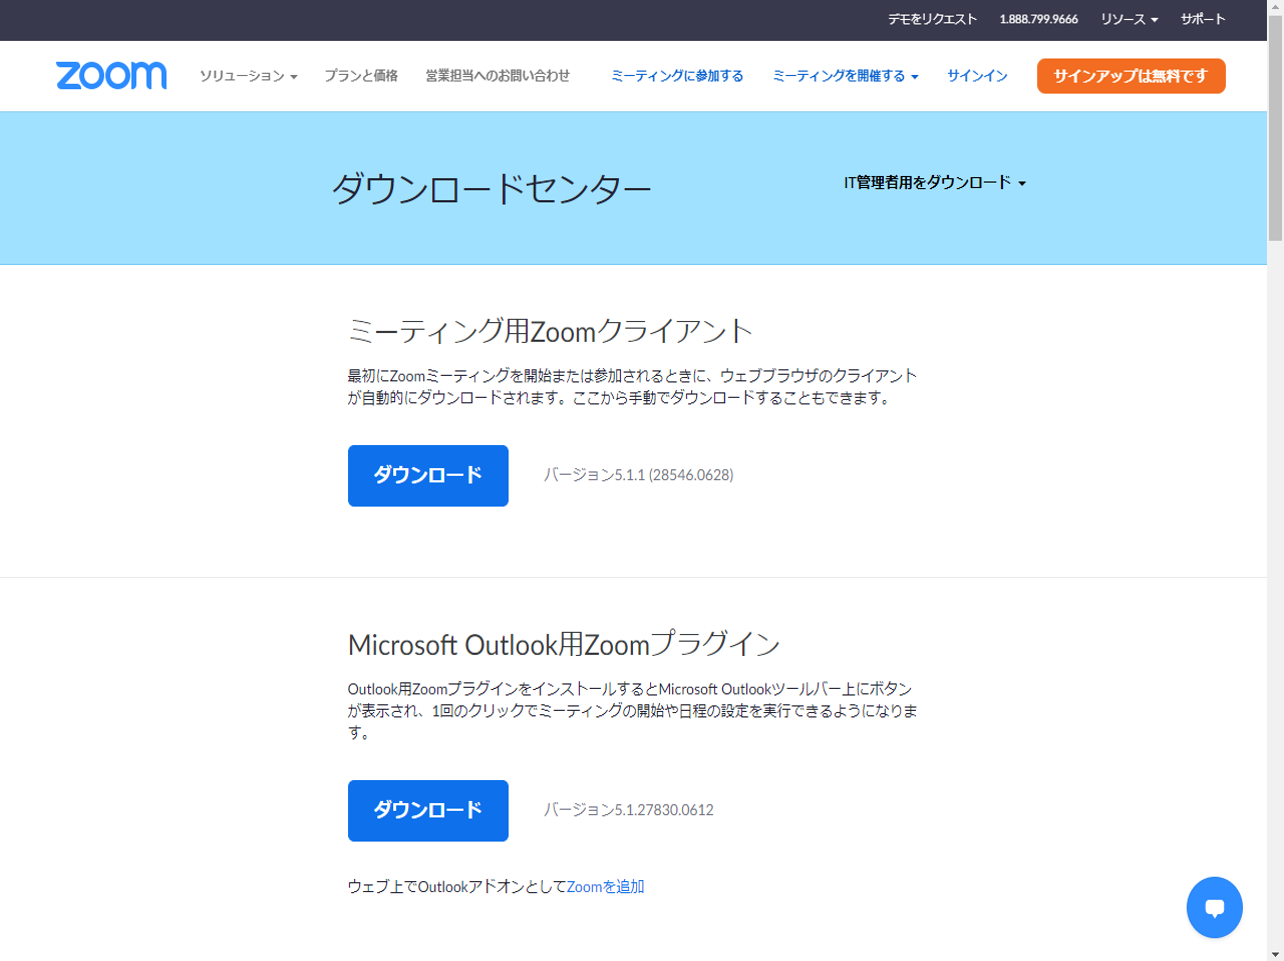Click the Zoom logo
This screenshot has height=961, width=1284.
click(x=111, y=76)
